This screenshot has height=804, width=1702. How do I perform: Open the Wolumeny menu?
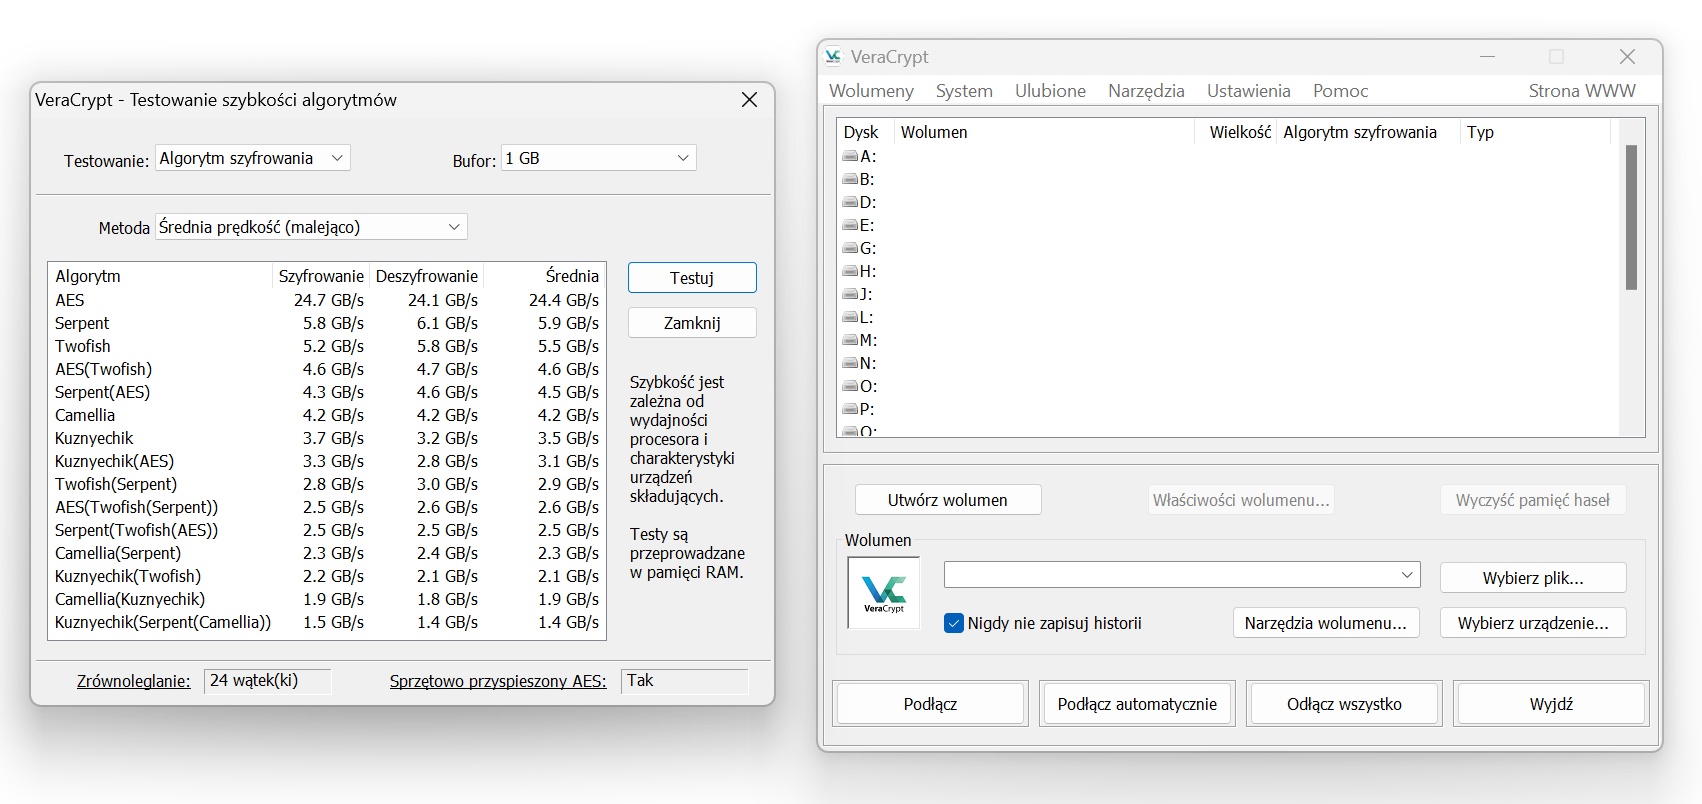871,91
